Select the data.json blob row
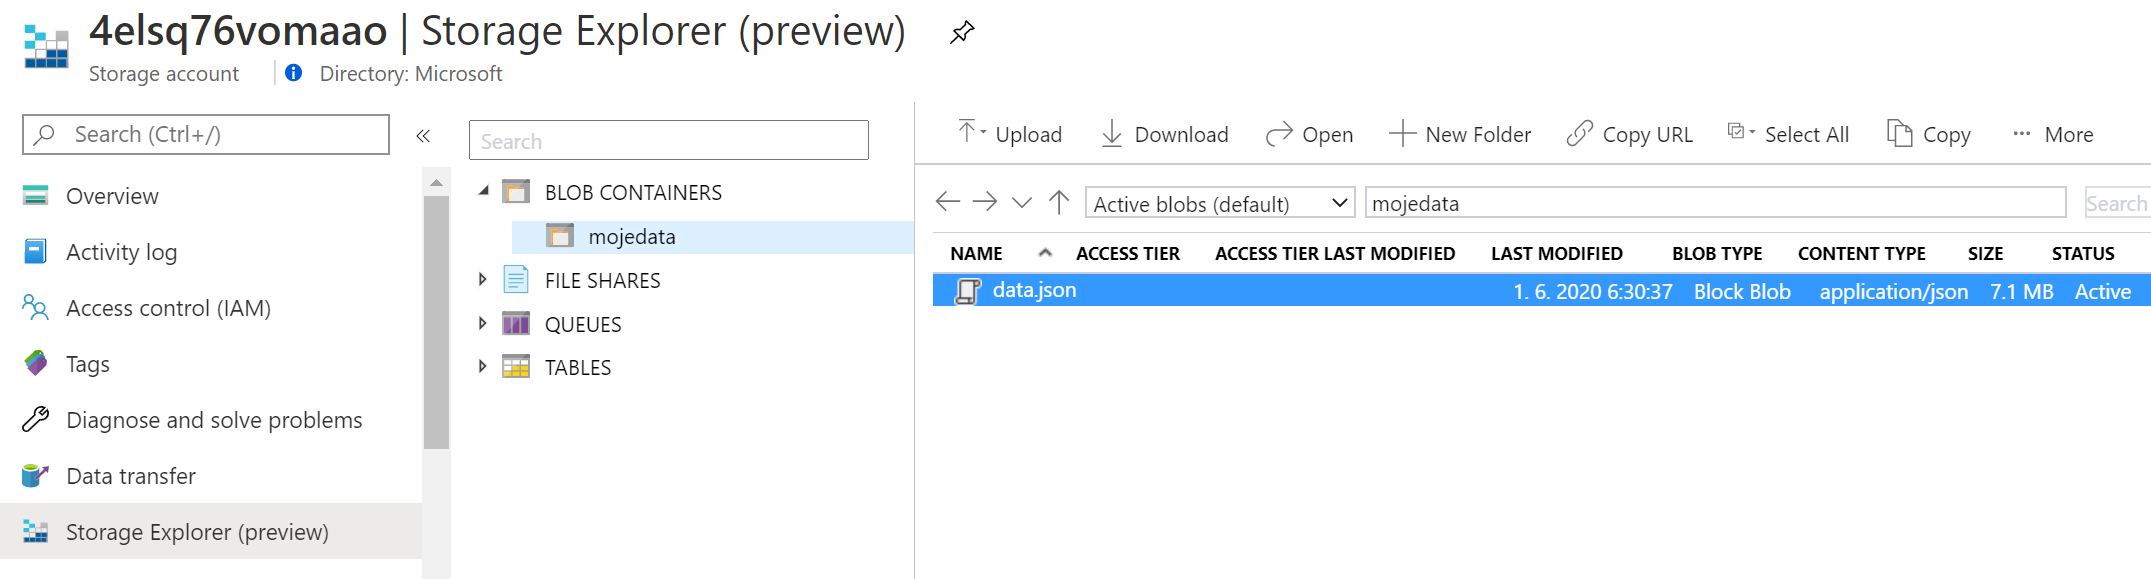The width and height of the screenshot is (2151, 579). 1035,290
